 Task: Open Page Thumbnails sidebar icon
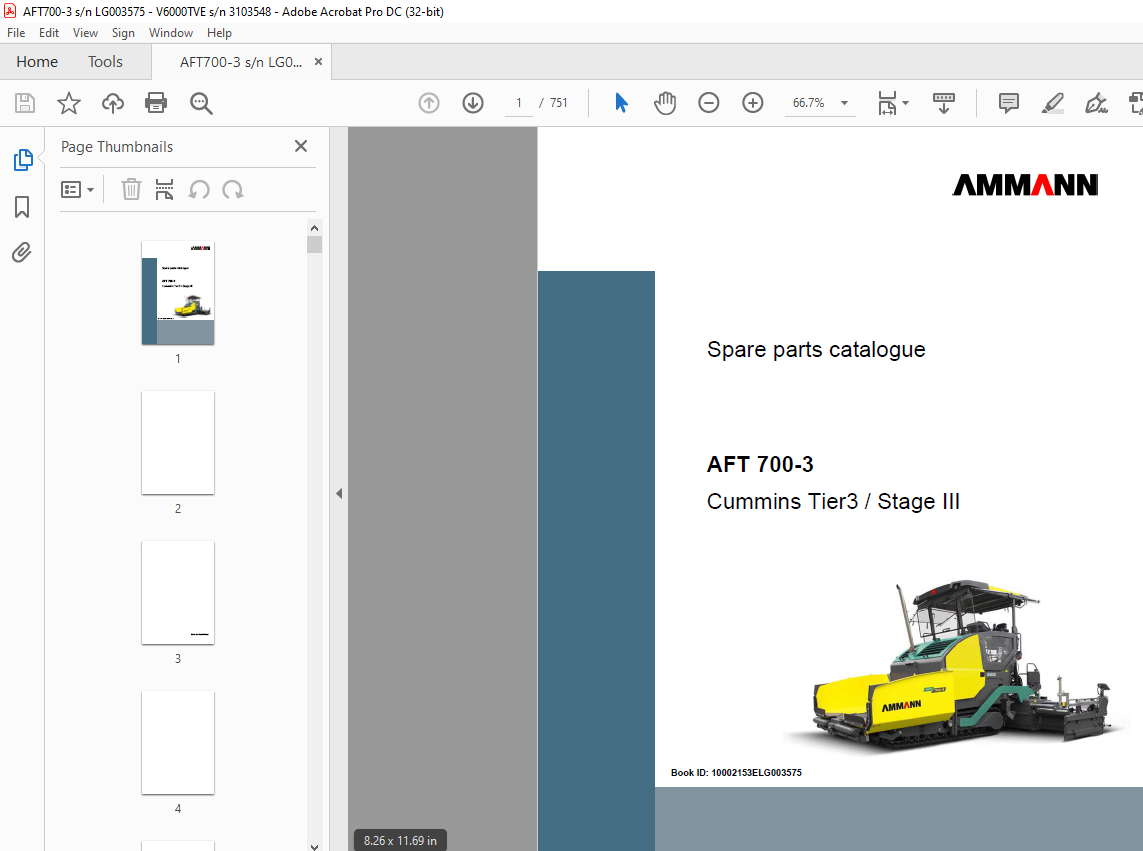[23, 160]
